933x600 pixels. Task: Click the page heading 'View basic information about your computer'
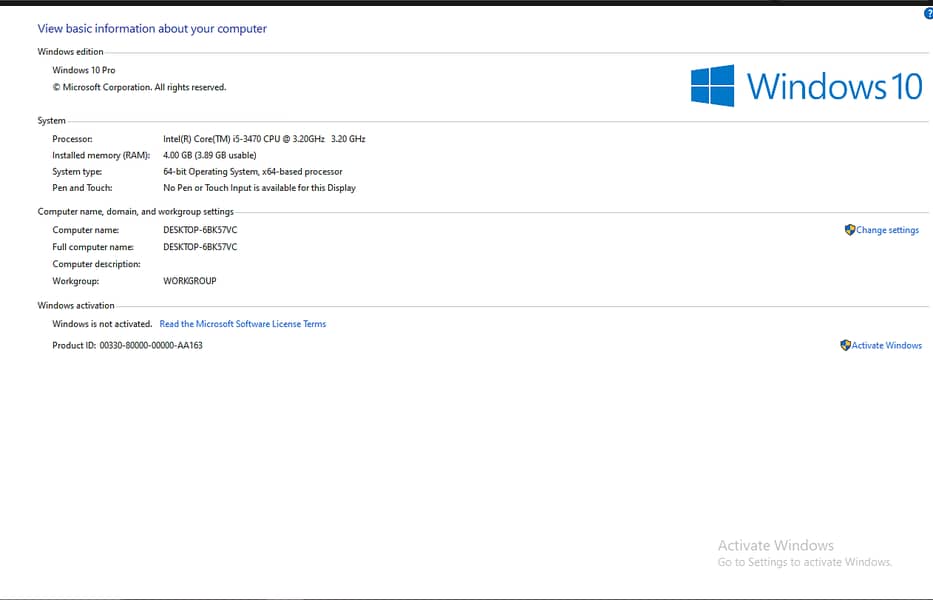pos(152,29)
